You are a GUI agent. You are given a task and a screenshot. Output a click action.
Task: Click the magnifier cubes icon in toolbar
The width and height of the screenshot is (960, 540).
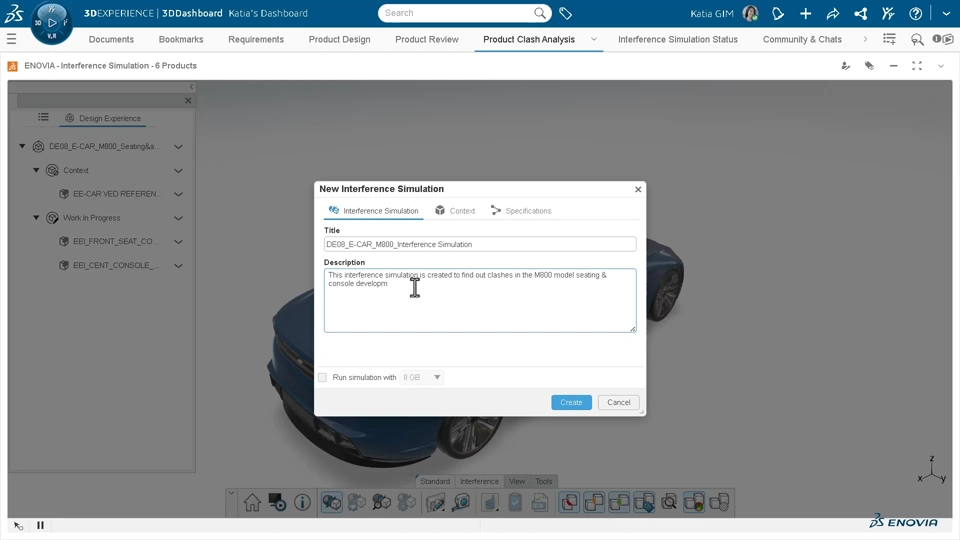pos(669,503)
